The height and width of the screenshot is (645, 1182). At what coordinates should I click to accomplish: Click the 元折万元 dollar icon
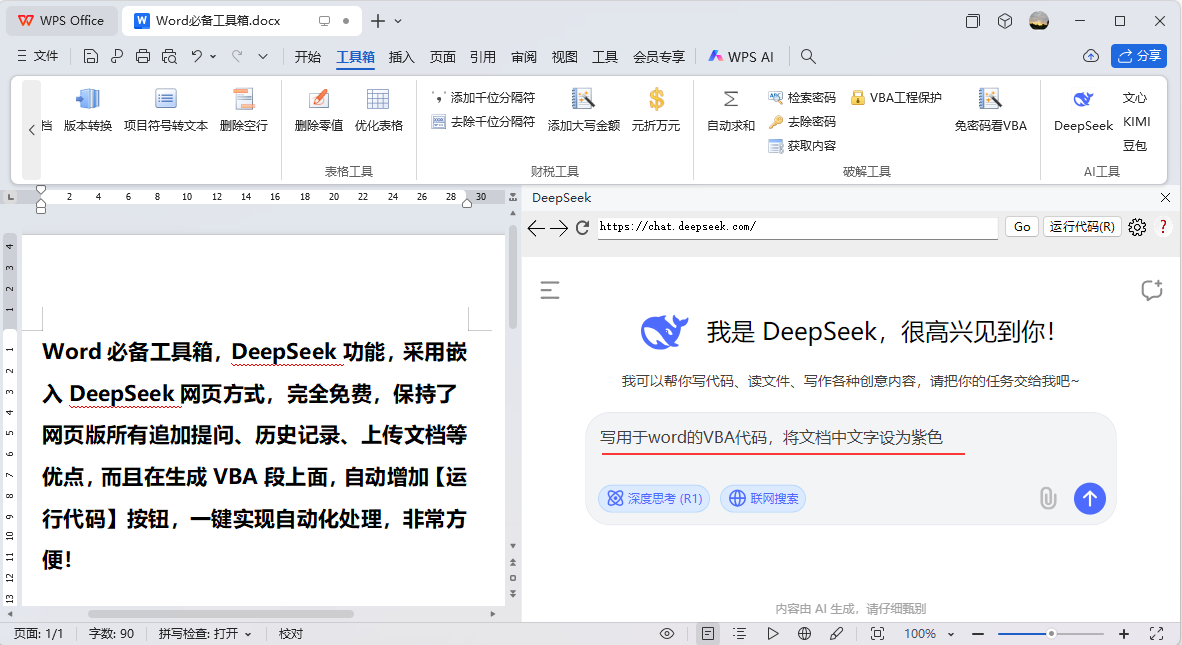tap(656, 100)
